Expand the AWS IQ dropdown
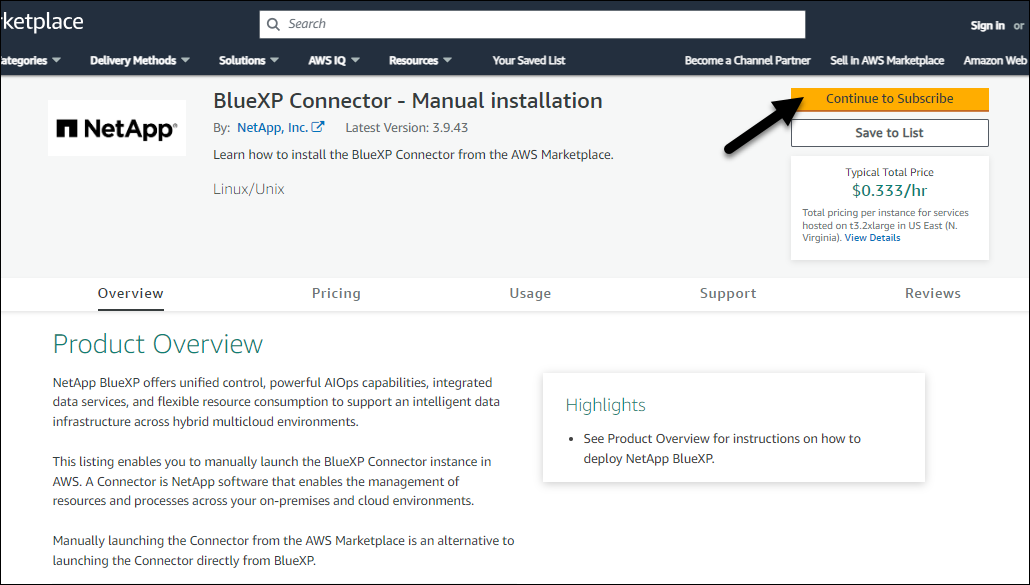The image size is (1030, 585). (334, 60)
